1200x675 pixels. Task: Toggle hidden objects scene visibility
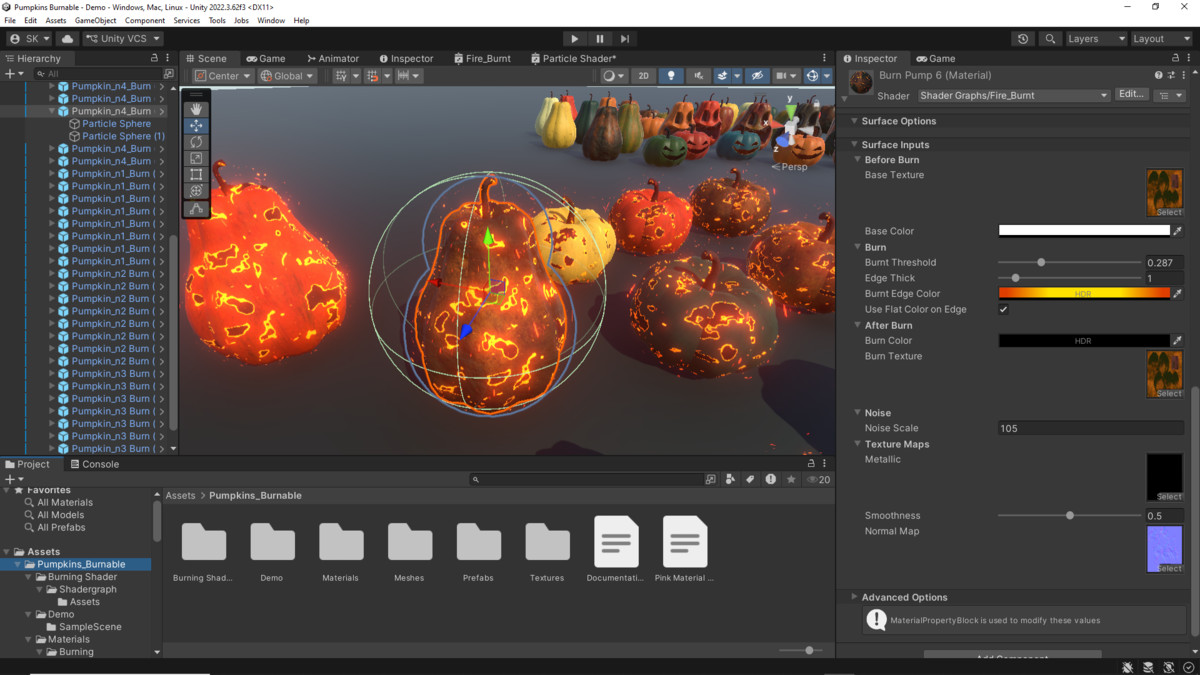coord(757,76)
